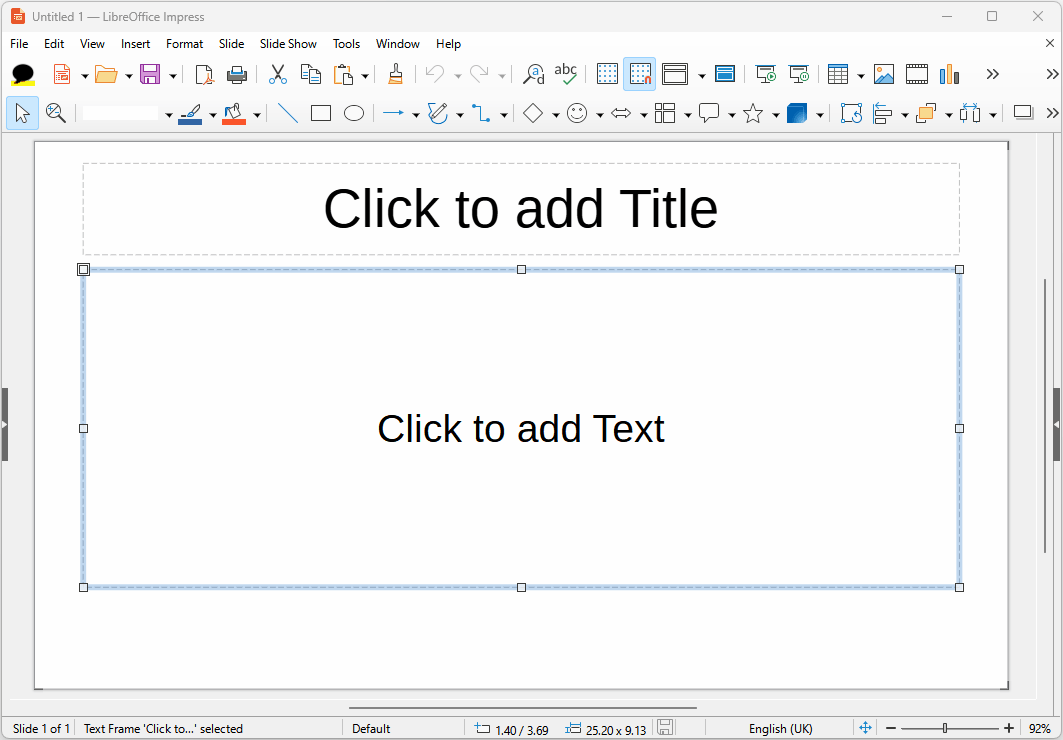
Task: Open the Save dropdown arrow
Action: (173, 76)
